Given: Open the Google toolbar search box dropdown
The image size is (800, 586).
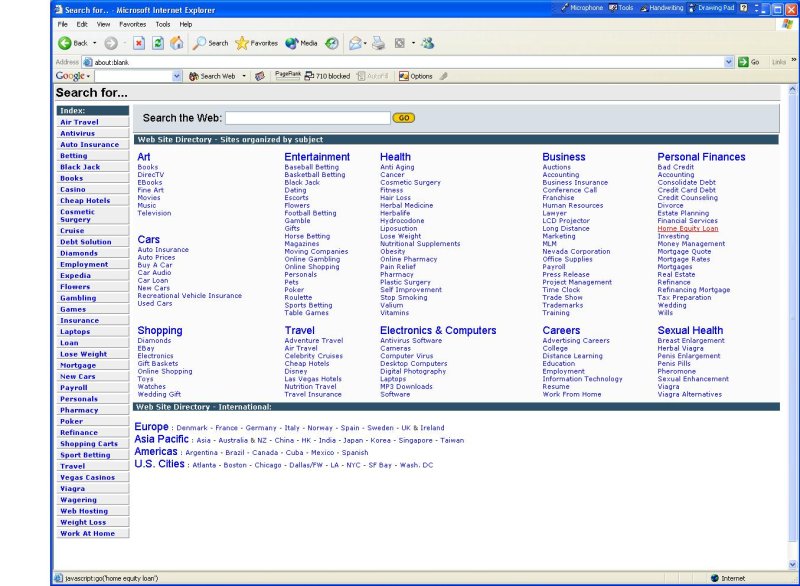Looking at the screenshot, I should (177, 76).
